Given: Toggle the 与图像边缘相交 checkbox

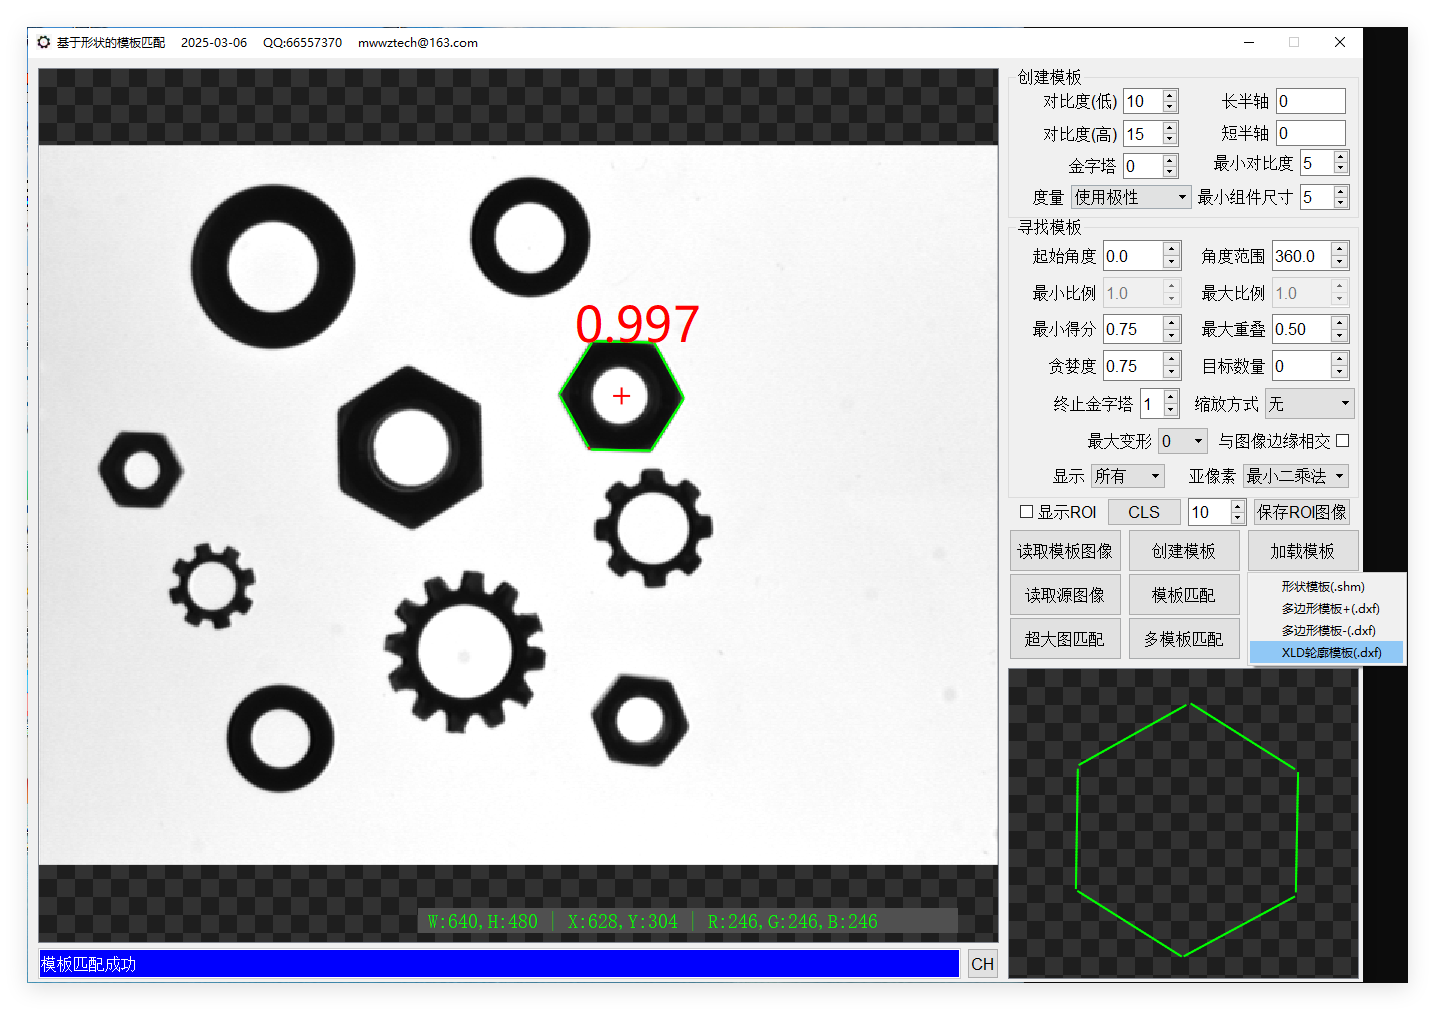Looking at the screenshot, I should coord(1343,440).
